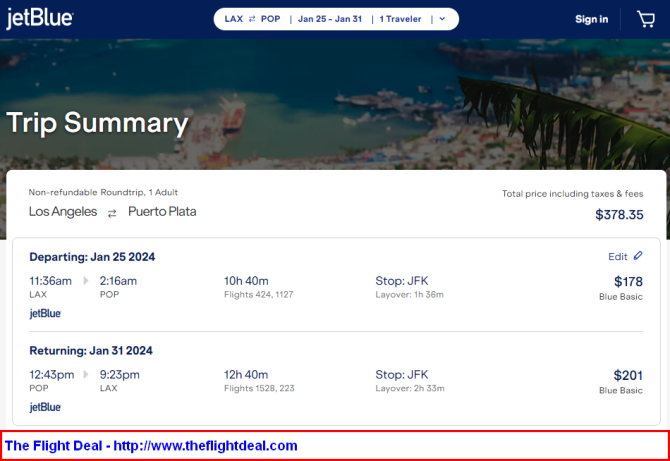Click Blue Basic under the $201 fare
Screen dimensions: 670x461
(621, 390)
